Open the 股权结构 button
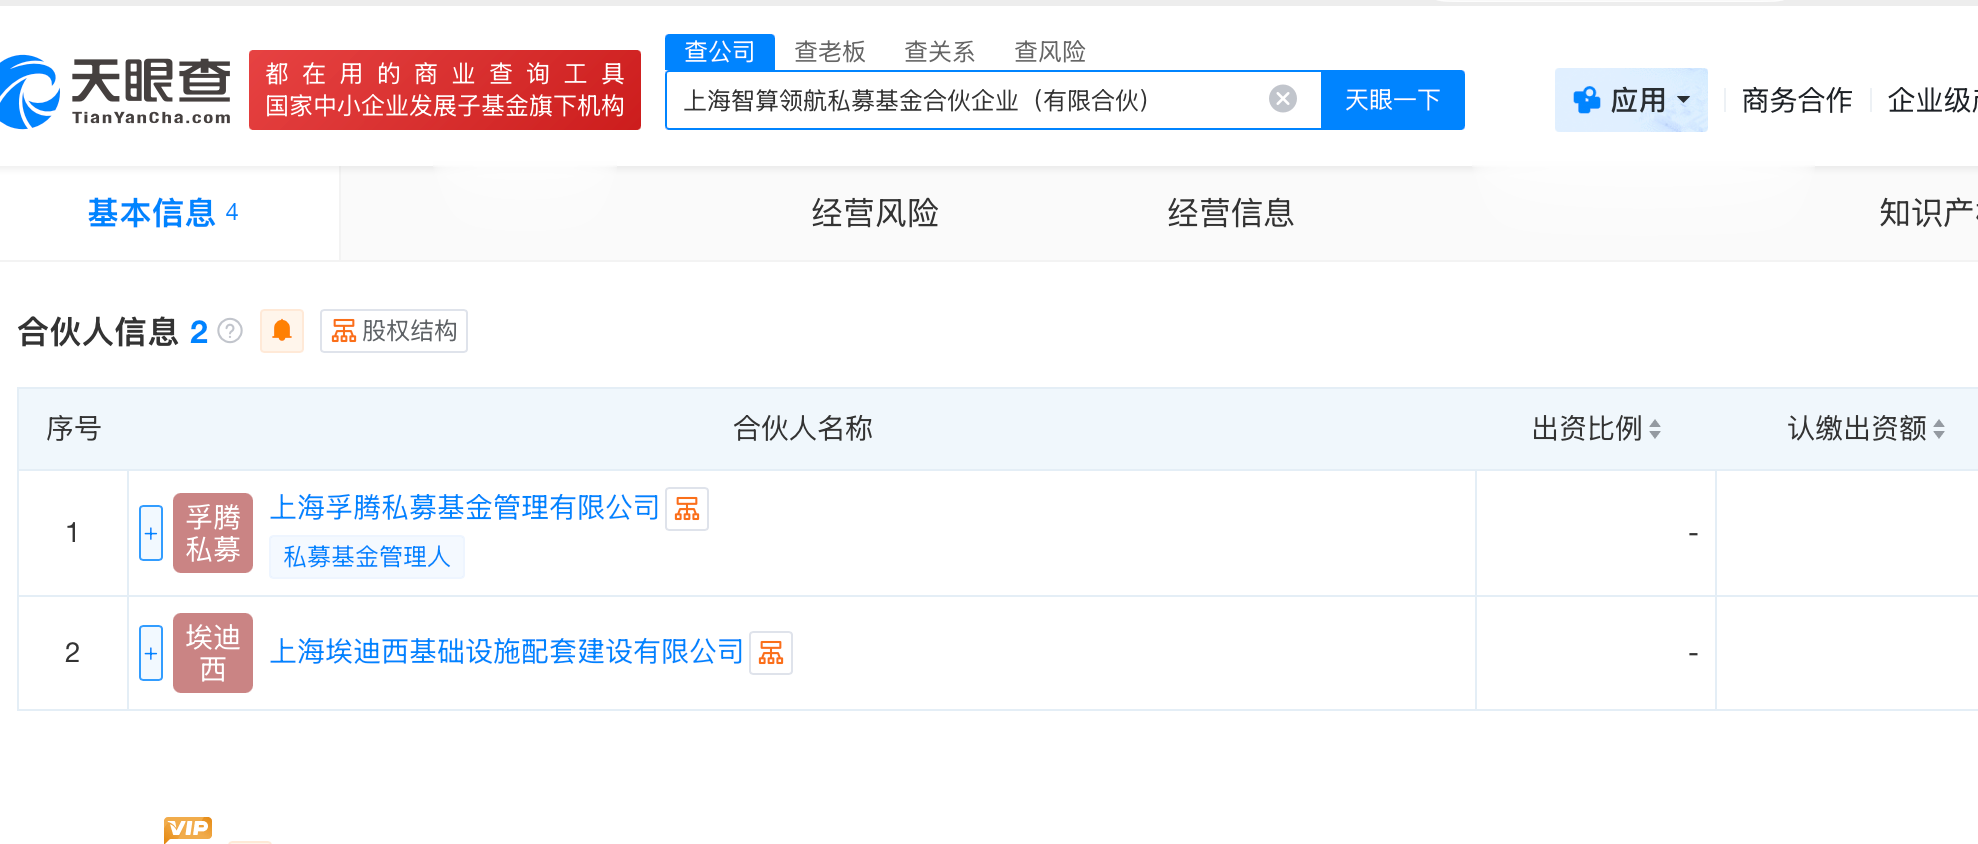This screenshot has height=844, width=1978. (394, 331)
